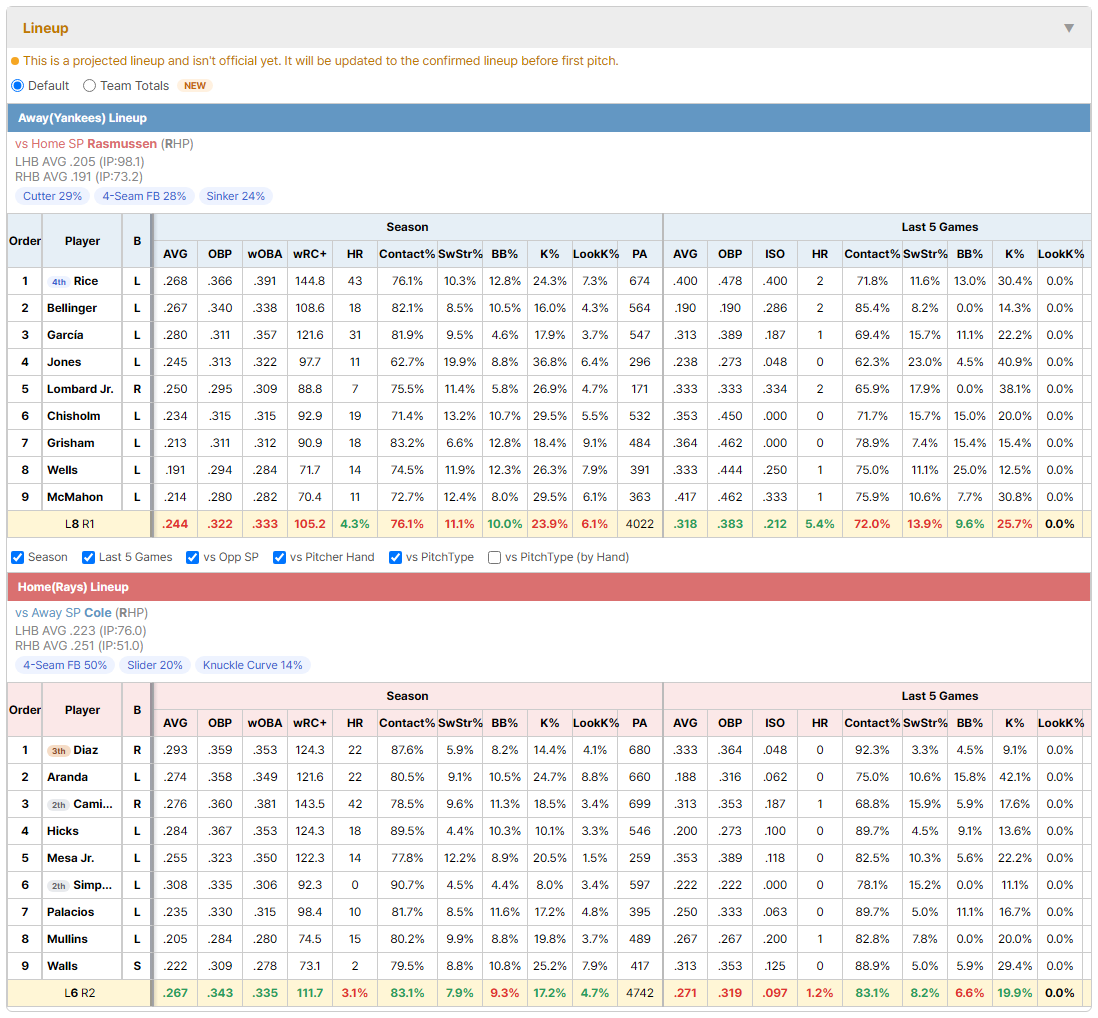This screenshot has width=1098, height=1018.
Task: Collapse the Lineup panel arrow
Action: 1069,28
